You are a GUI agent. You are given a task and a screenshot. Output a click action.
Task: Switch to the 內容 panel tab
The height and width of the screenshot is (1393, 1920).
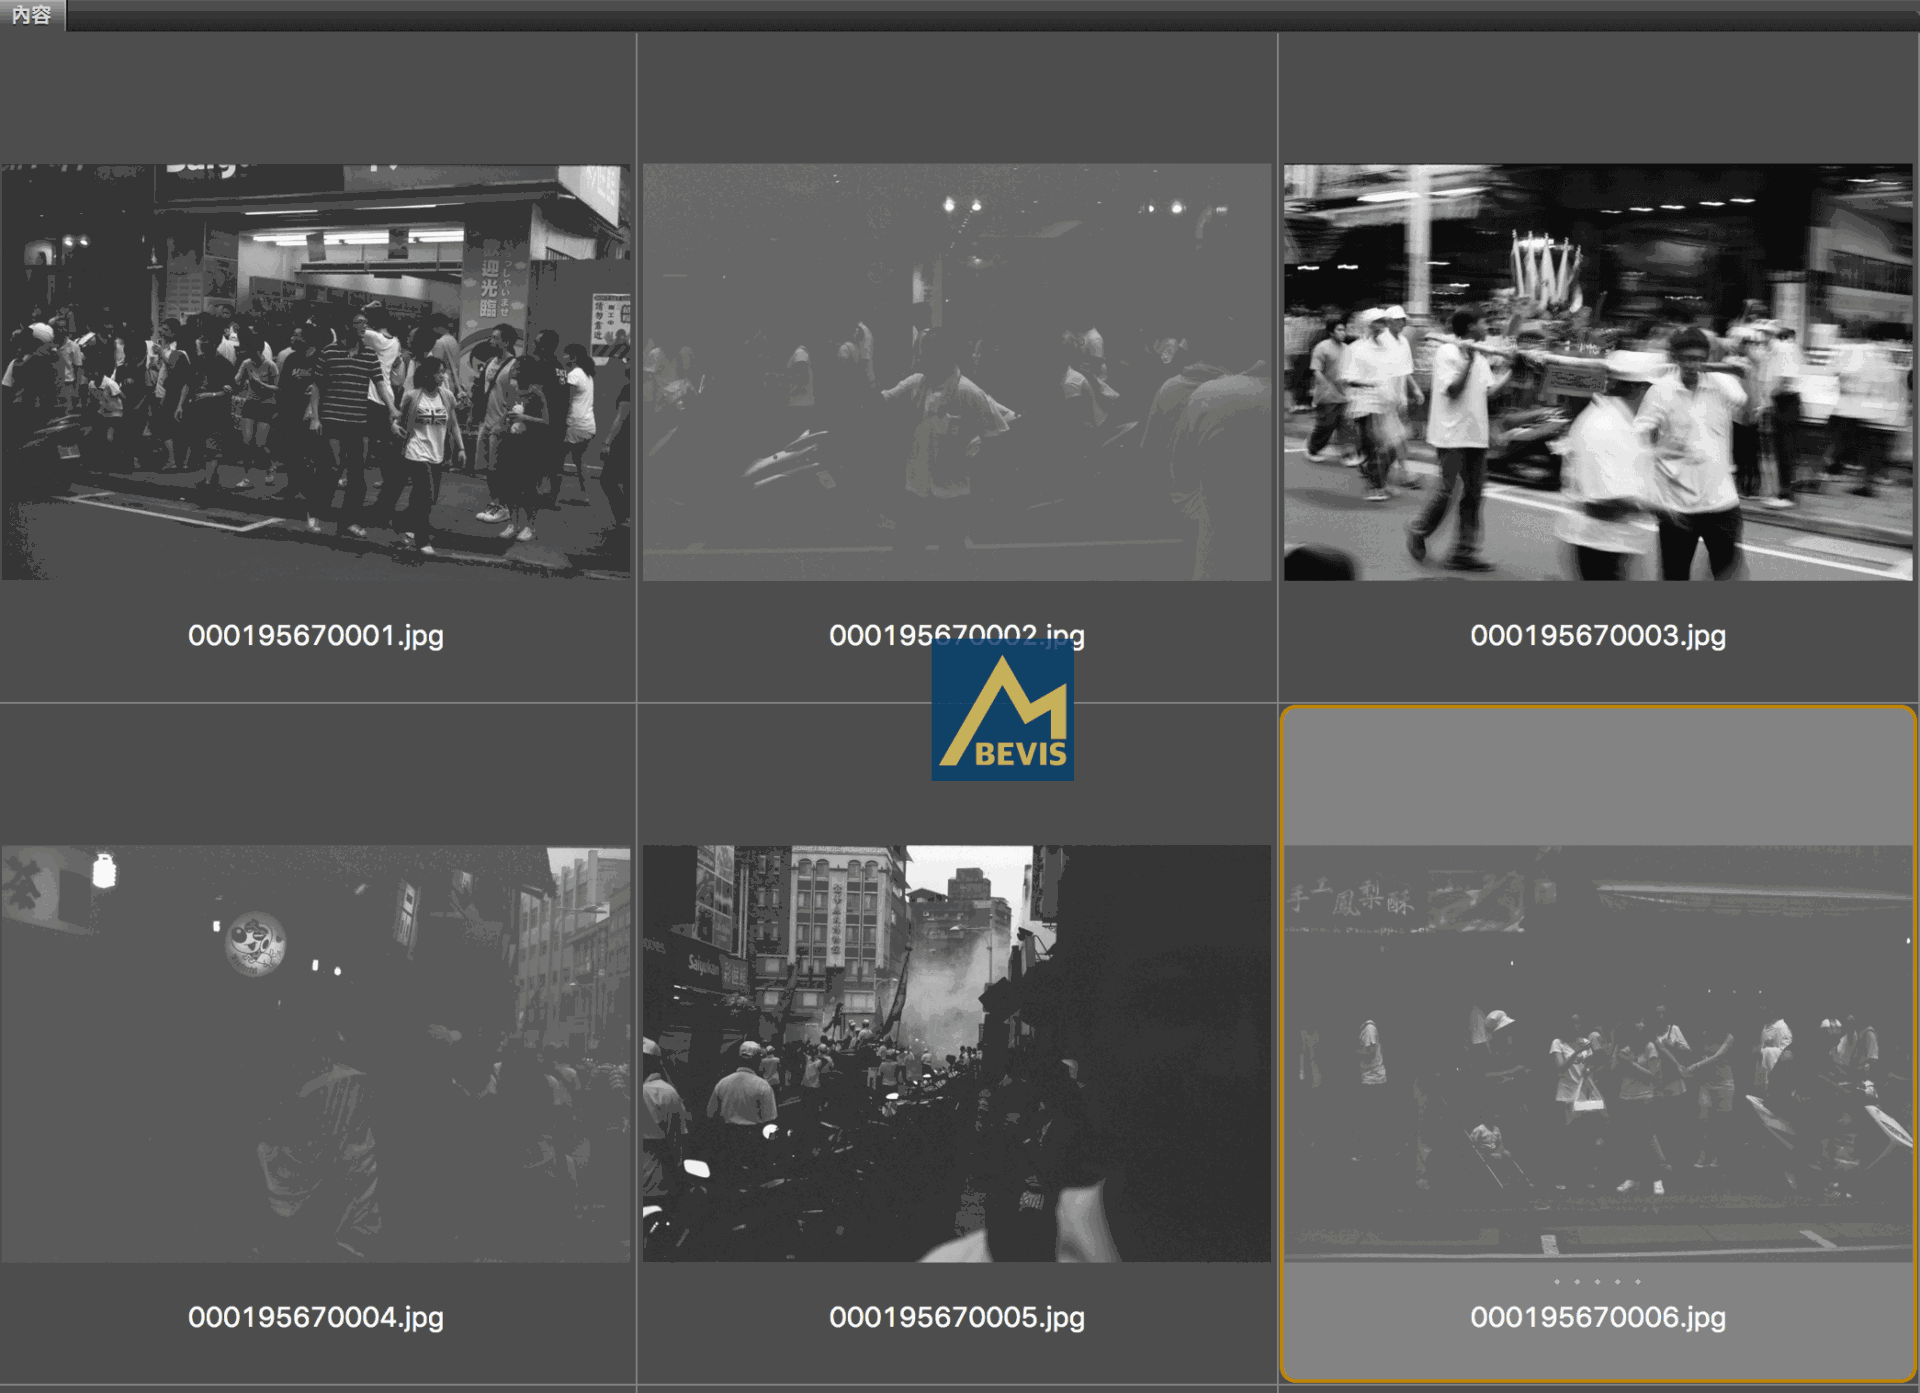32,15
